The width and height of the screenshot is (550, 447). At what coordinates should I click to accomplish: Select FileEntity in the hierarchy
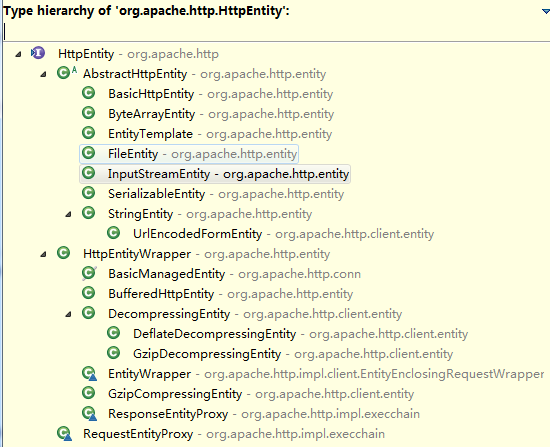(189, 154)
